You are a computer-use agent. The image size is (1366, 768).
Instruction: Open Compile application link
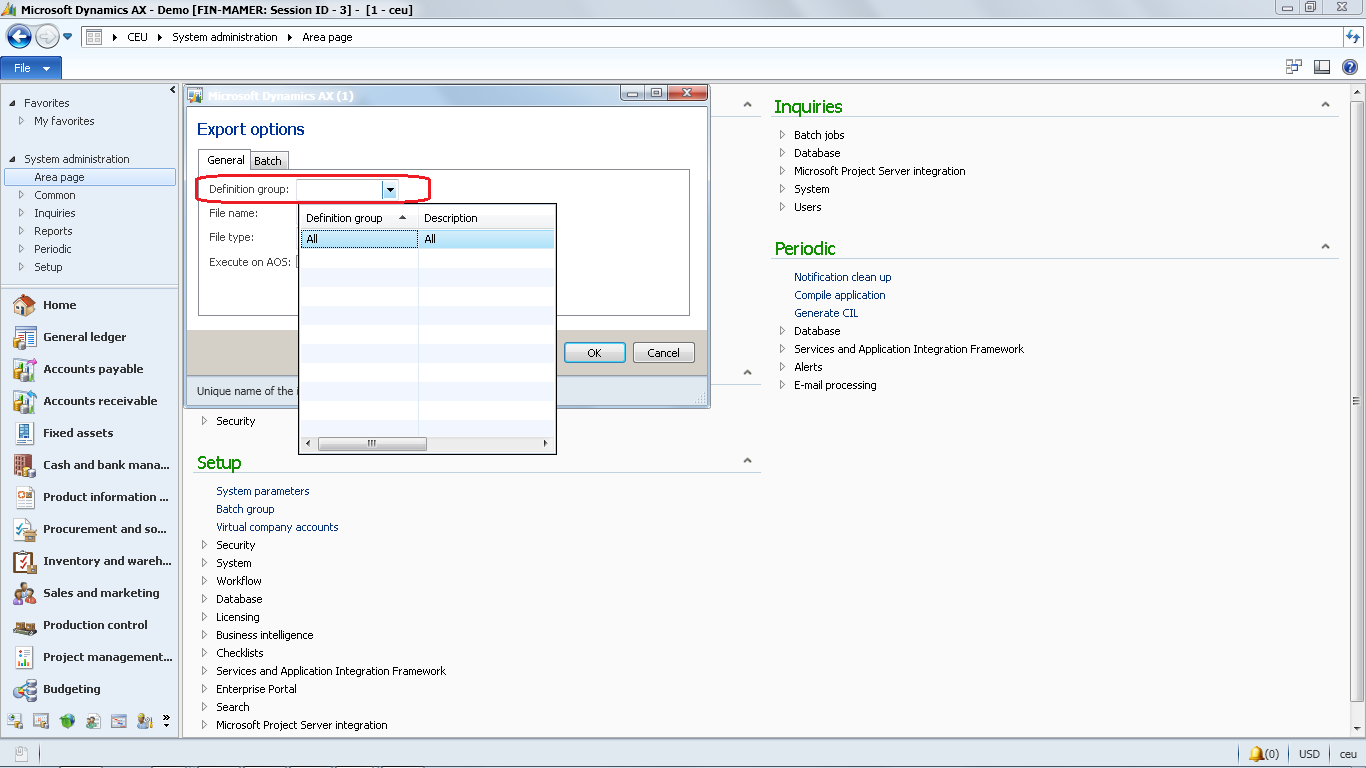point(840,295)
